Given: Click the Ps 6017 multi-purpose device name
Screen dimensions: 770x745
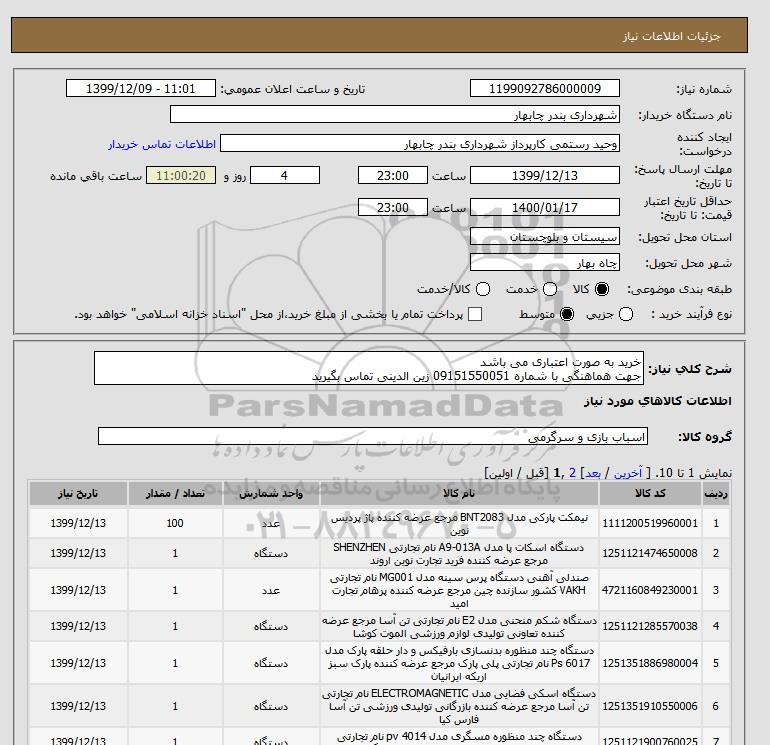Looking at the screenshot, I should pyautogui.click(x=459, y=663).
